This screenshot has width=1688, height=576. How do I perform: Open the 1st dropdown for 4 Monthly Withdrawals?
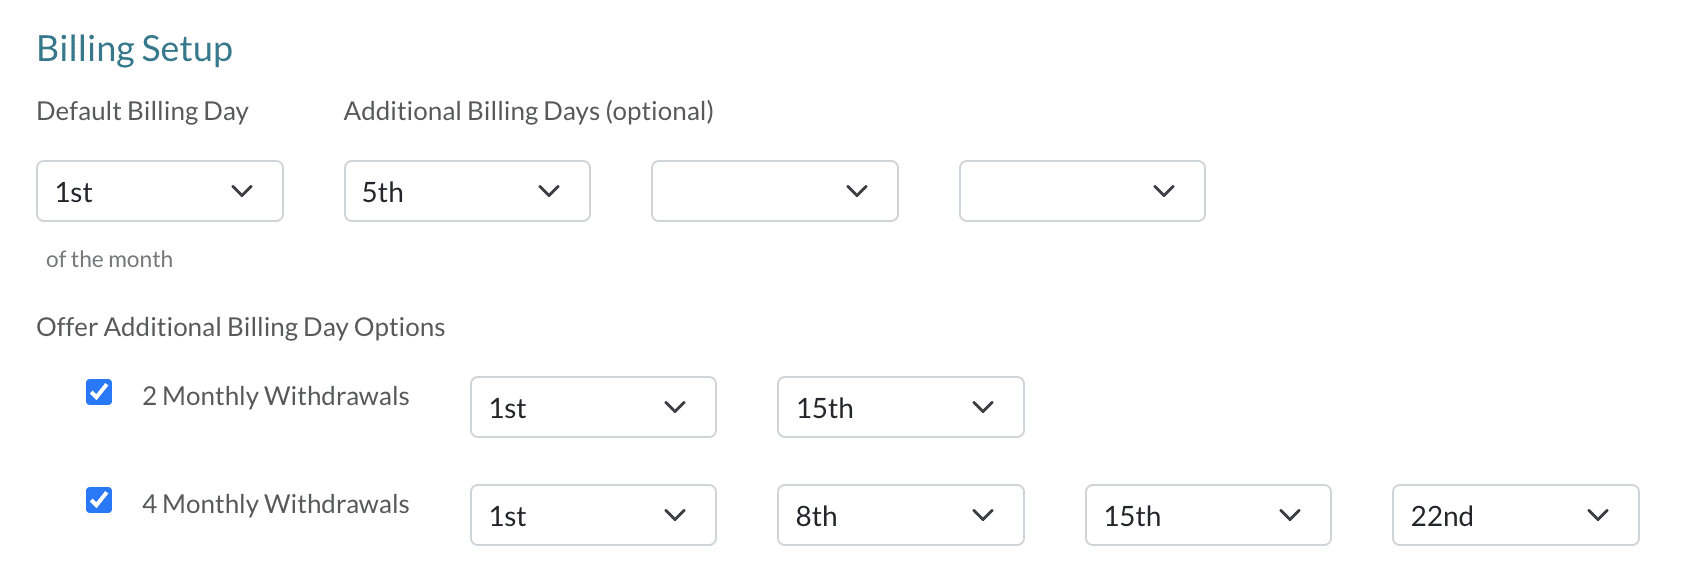(x=593, y=515)
